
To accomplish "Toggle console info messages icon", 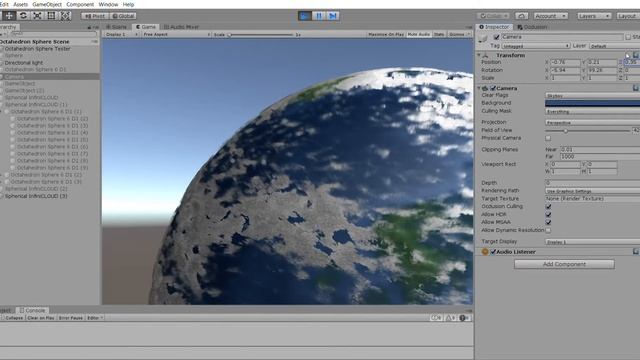I will (436, 318).
